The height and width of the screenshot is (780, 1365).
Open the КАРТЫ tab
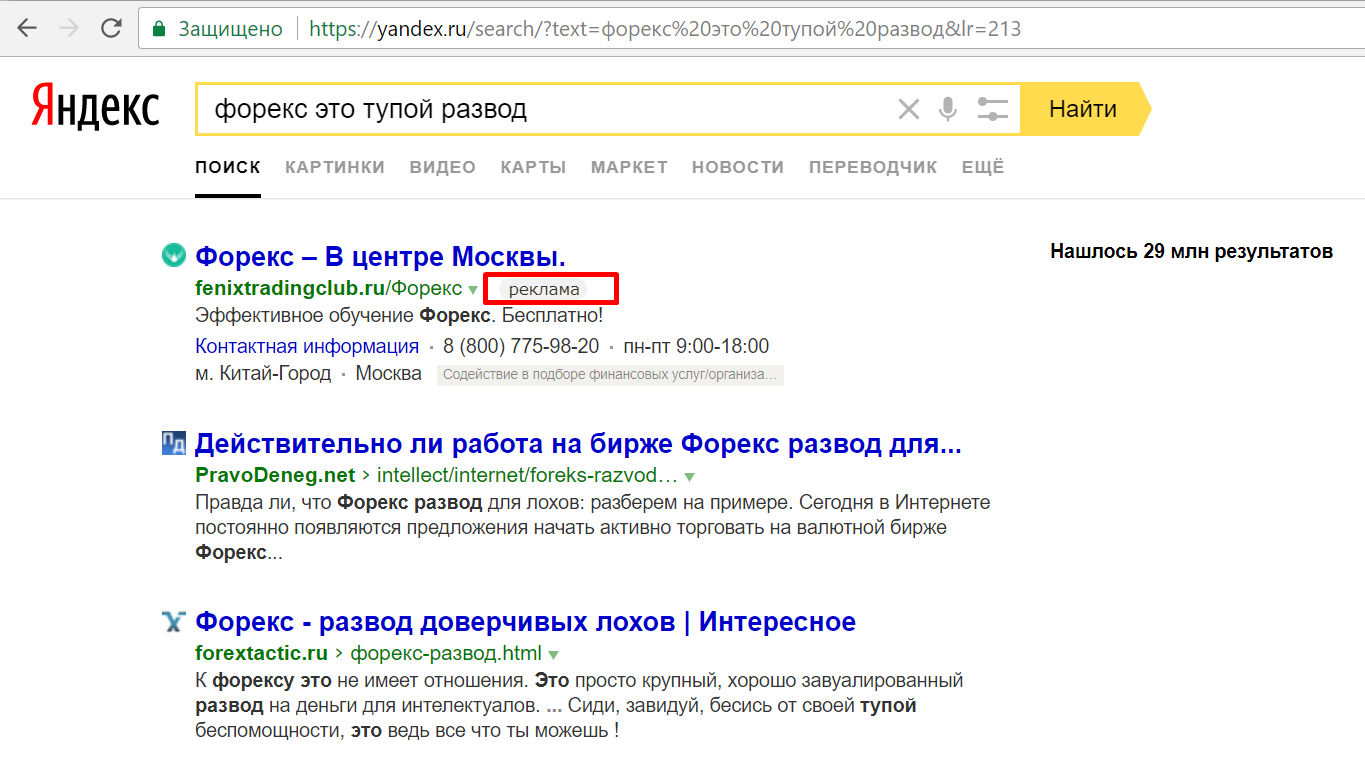tap(534, 167)
